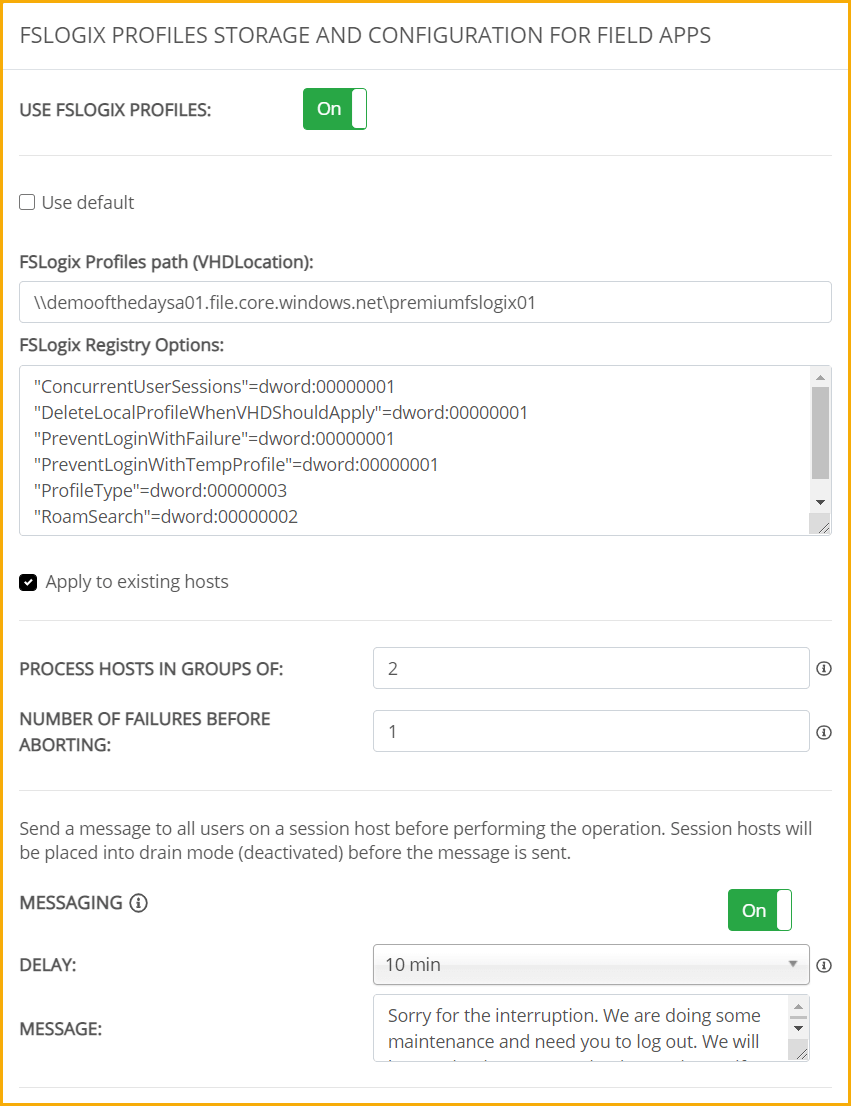Click the FSLogix Profiles Storage heading
851x1106 pixels.
point(366,35)
